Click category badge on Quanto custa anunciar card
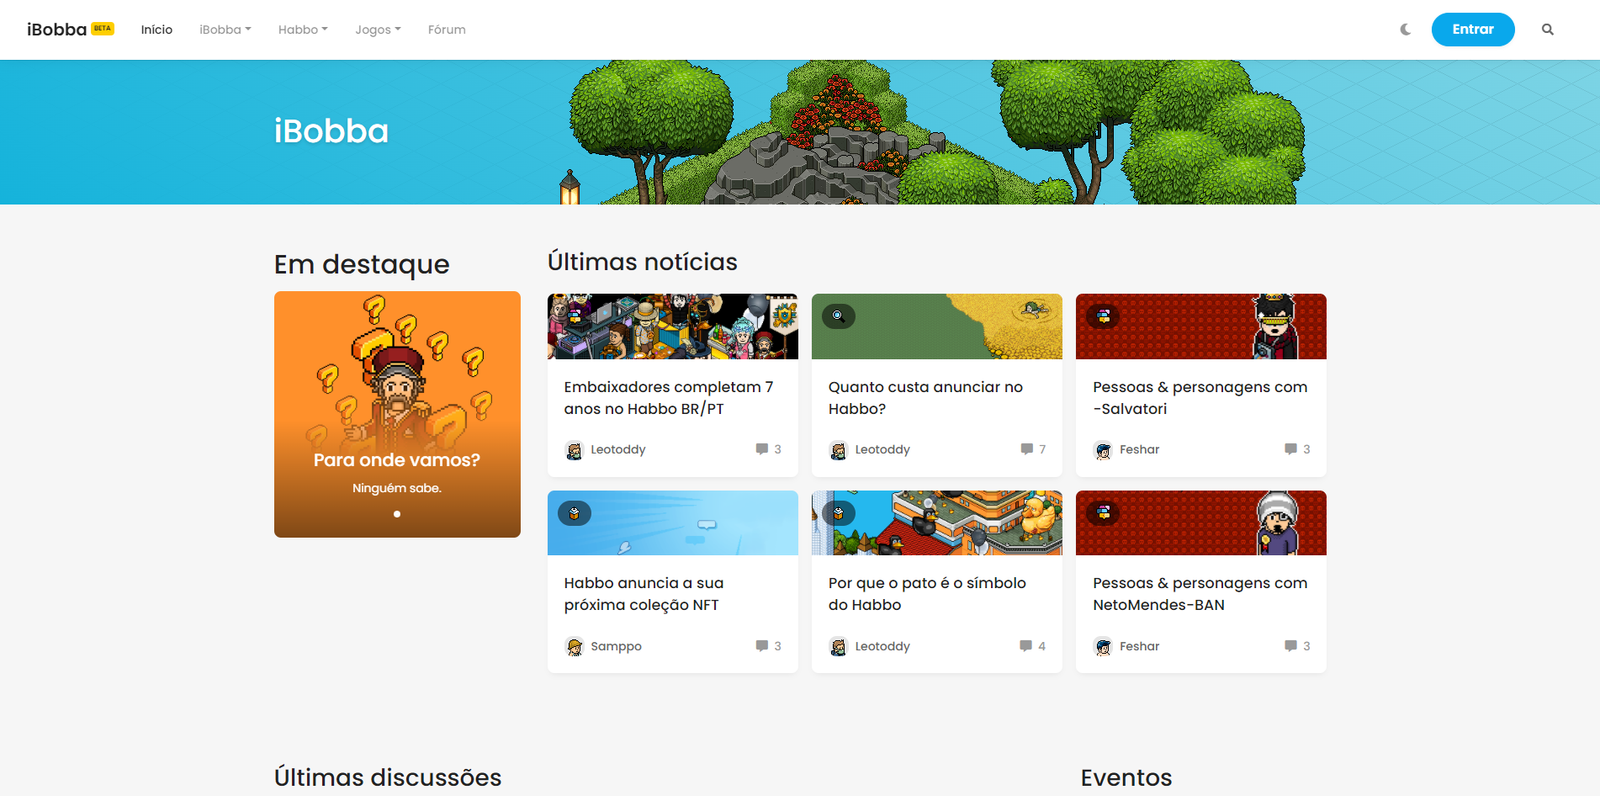 (838, 316)
